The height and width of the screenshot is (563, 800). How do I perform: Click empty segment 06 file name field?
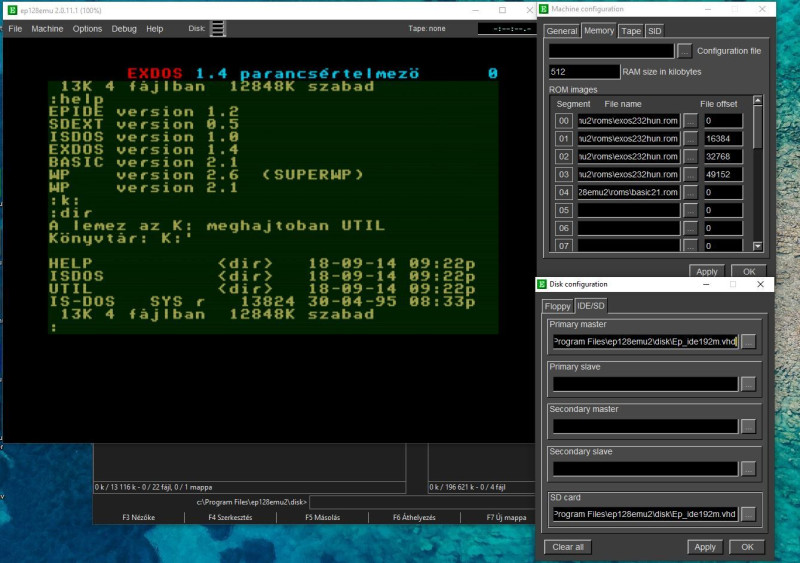click(629, 228)
